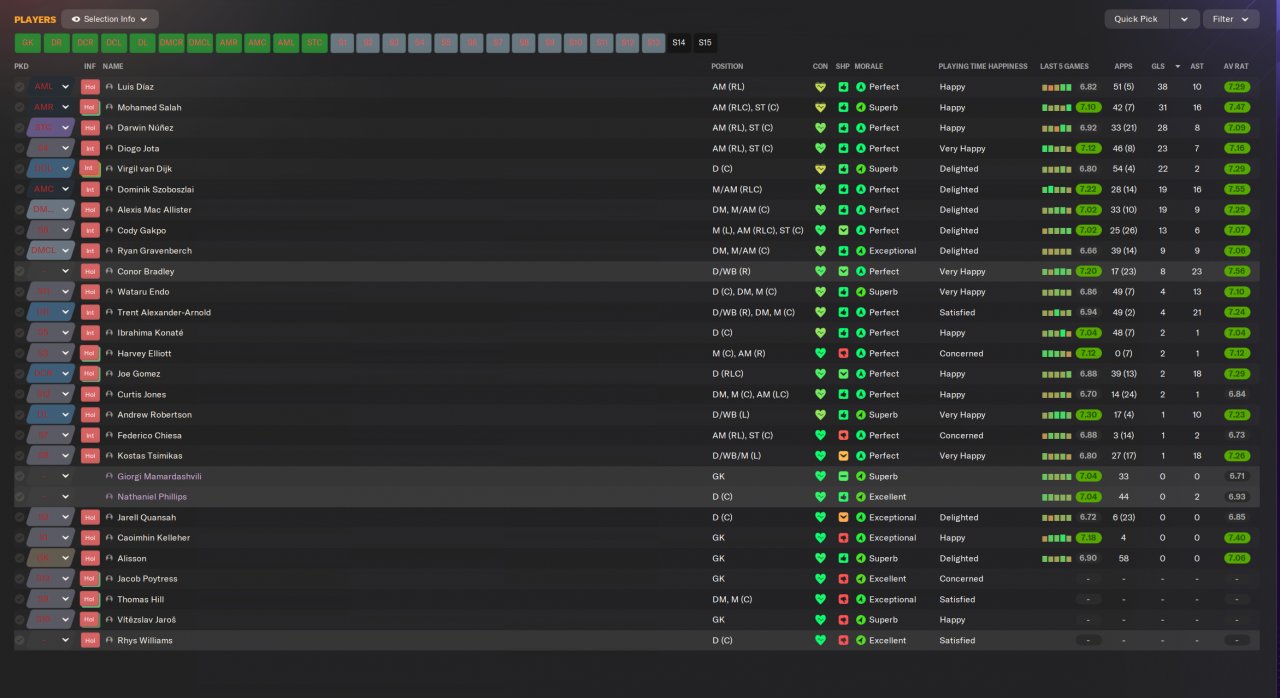This screenshot has height=698, width=1280.
Task: Click Alisson's morale icon
Action: click(861, 558)
